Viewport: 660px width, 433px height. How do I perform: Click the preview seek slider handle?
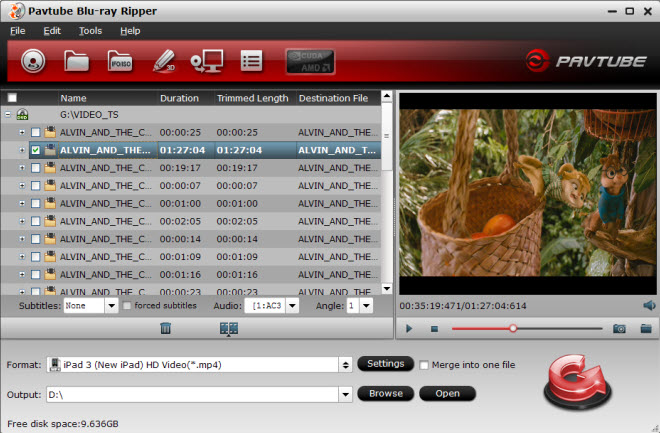pos(513,328)
